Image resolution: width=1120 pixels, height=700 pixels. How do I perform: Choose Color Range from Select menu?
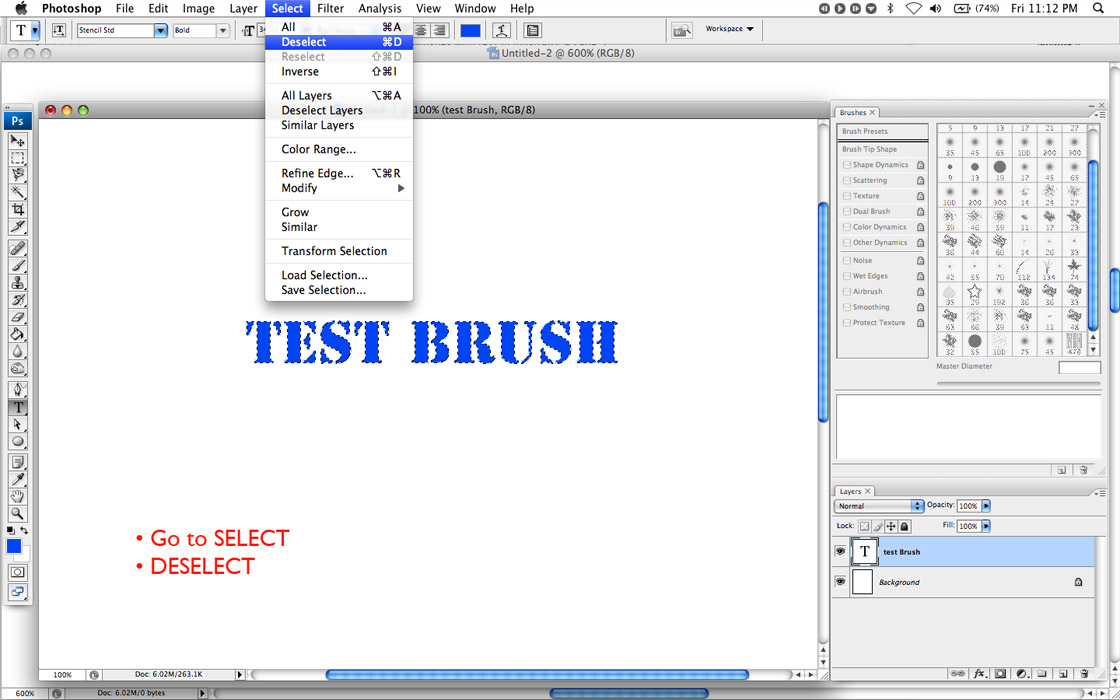(339, 150)
